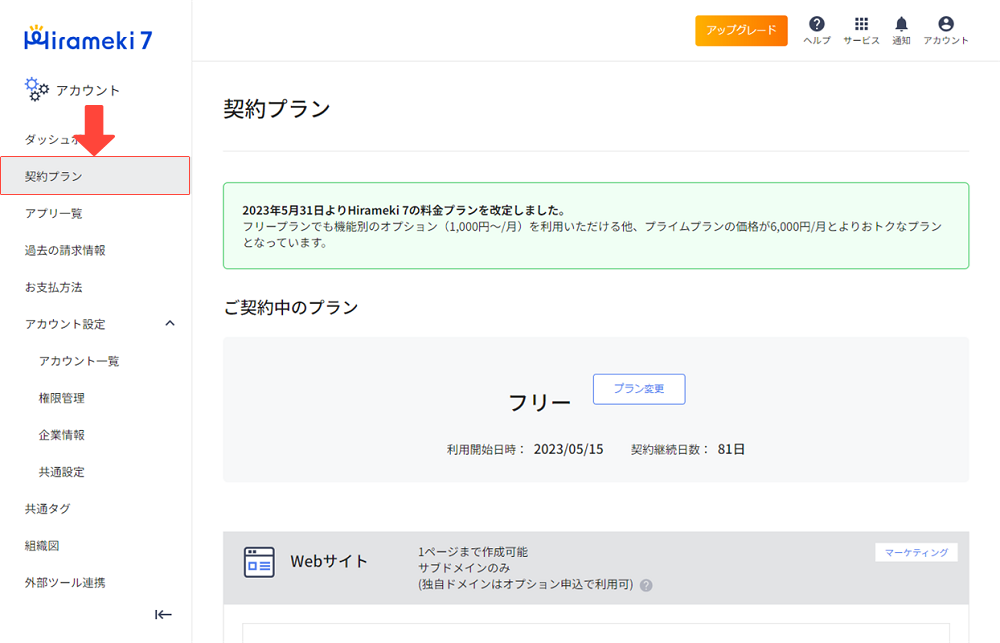Open アプリ一覧 in the sidebar
Viewport: 1000px width, 643px height.
(53, 213)
